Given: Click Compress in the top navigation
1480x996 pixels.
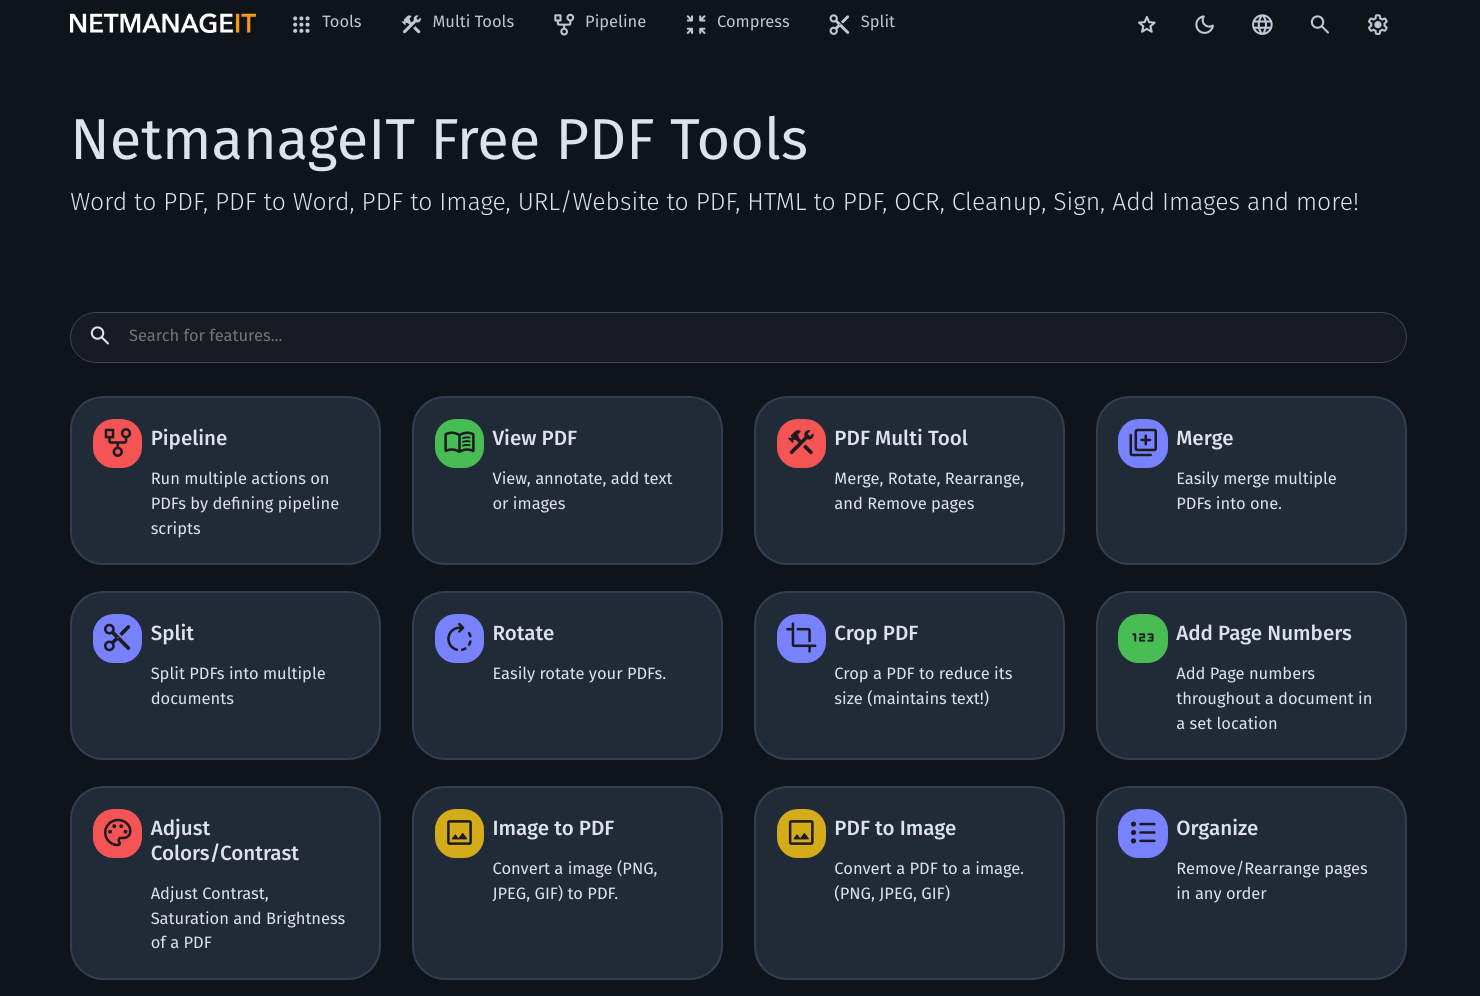Looking at the screenshot, I should 738,22.
